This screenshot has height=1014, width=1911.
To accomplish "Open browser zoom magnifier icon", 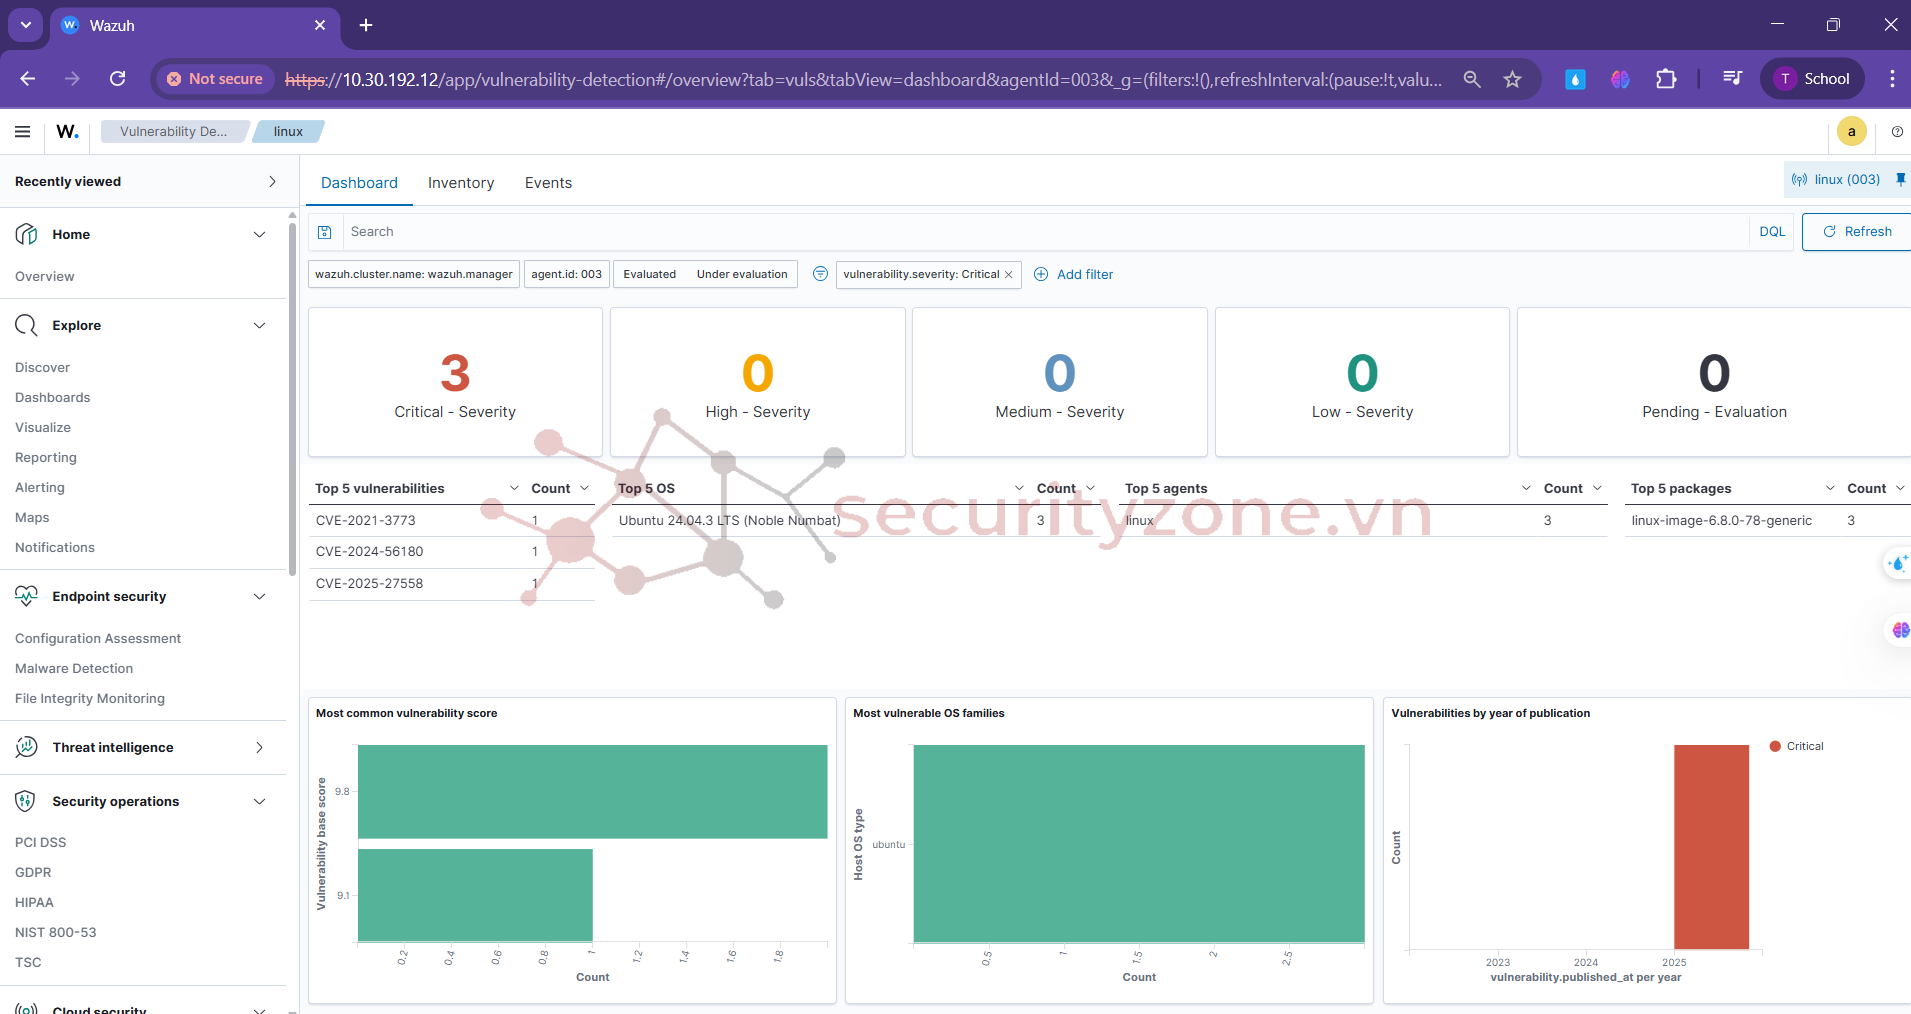I will [x=1471, y=79].
